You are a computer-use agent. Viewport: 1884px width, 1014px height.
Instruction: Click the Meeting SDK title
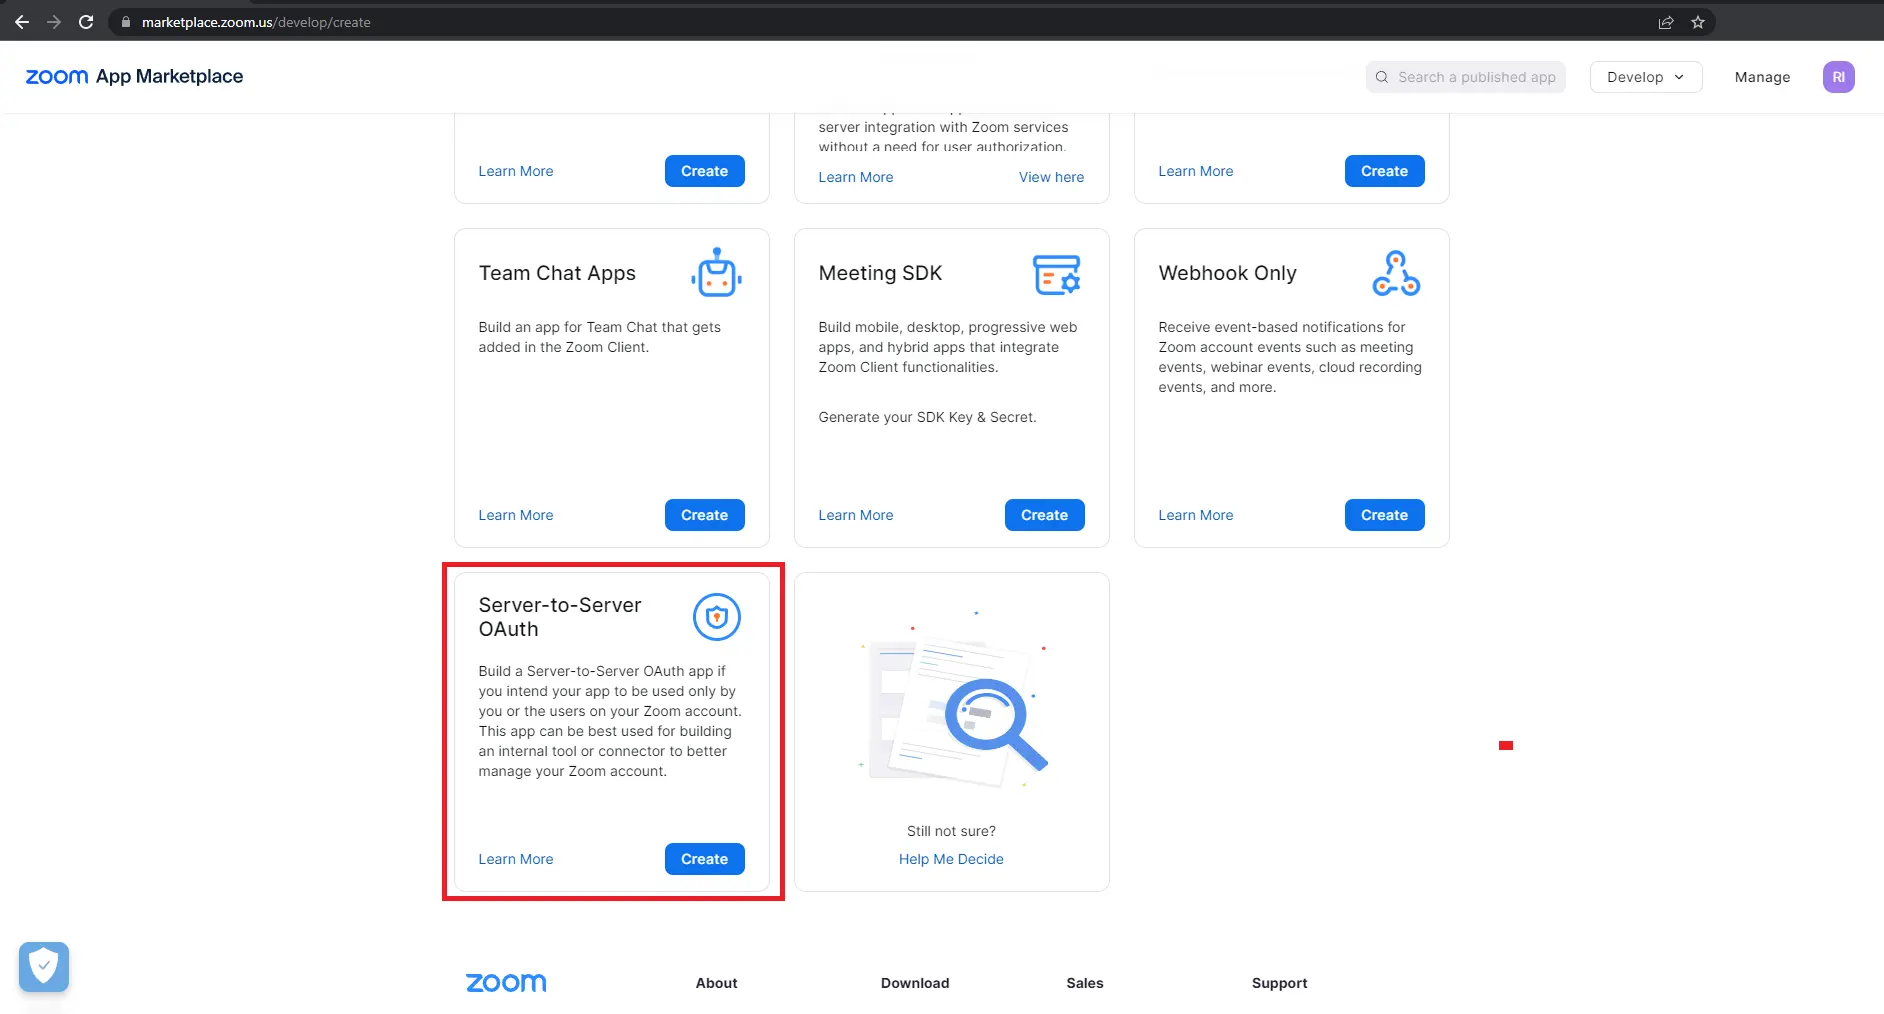[880, 273]
